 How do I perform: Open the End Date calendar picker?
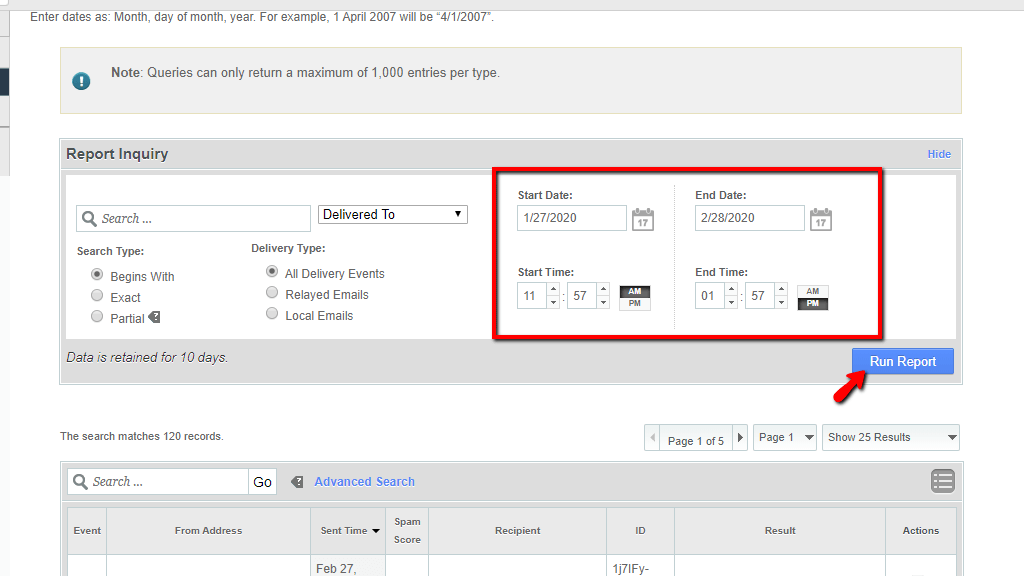pyautogui.click(x=821, y=219)
